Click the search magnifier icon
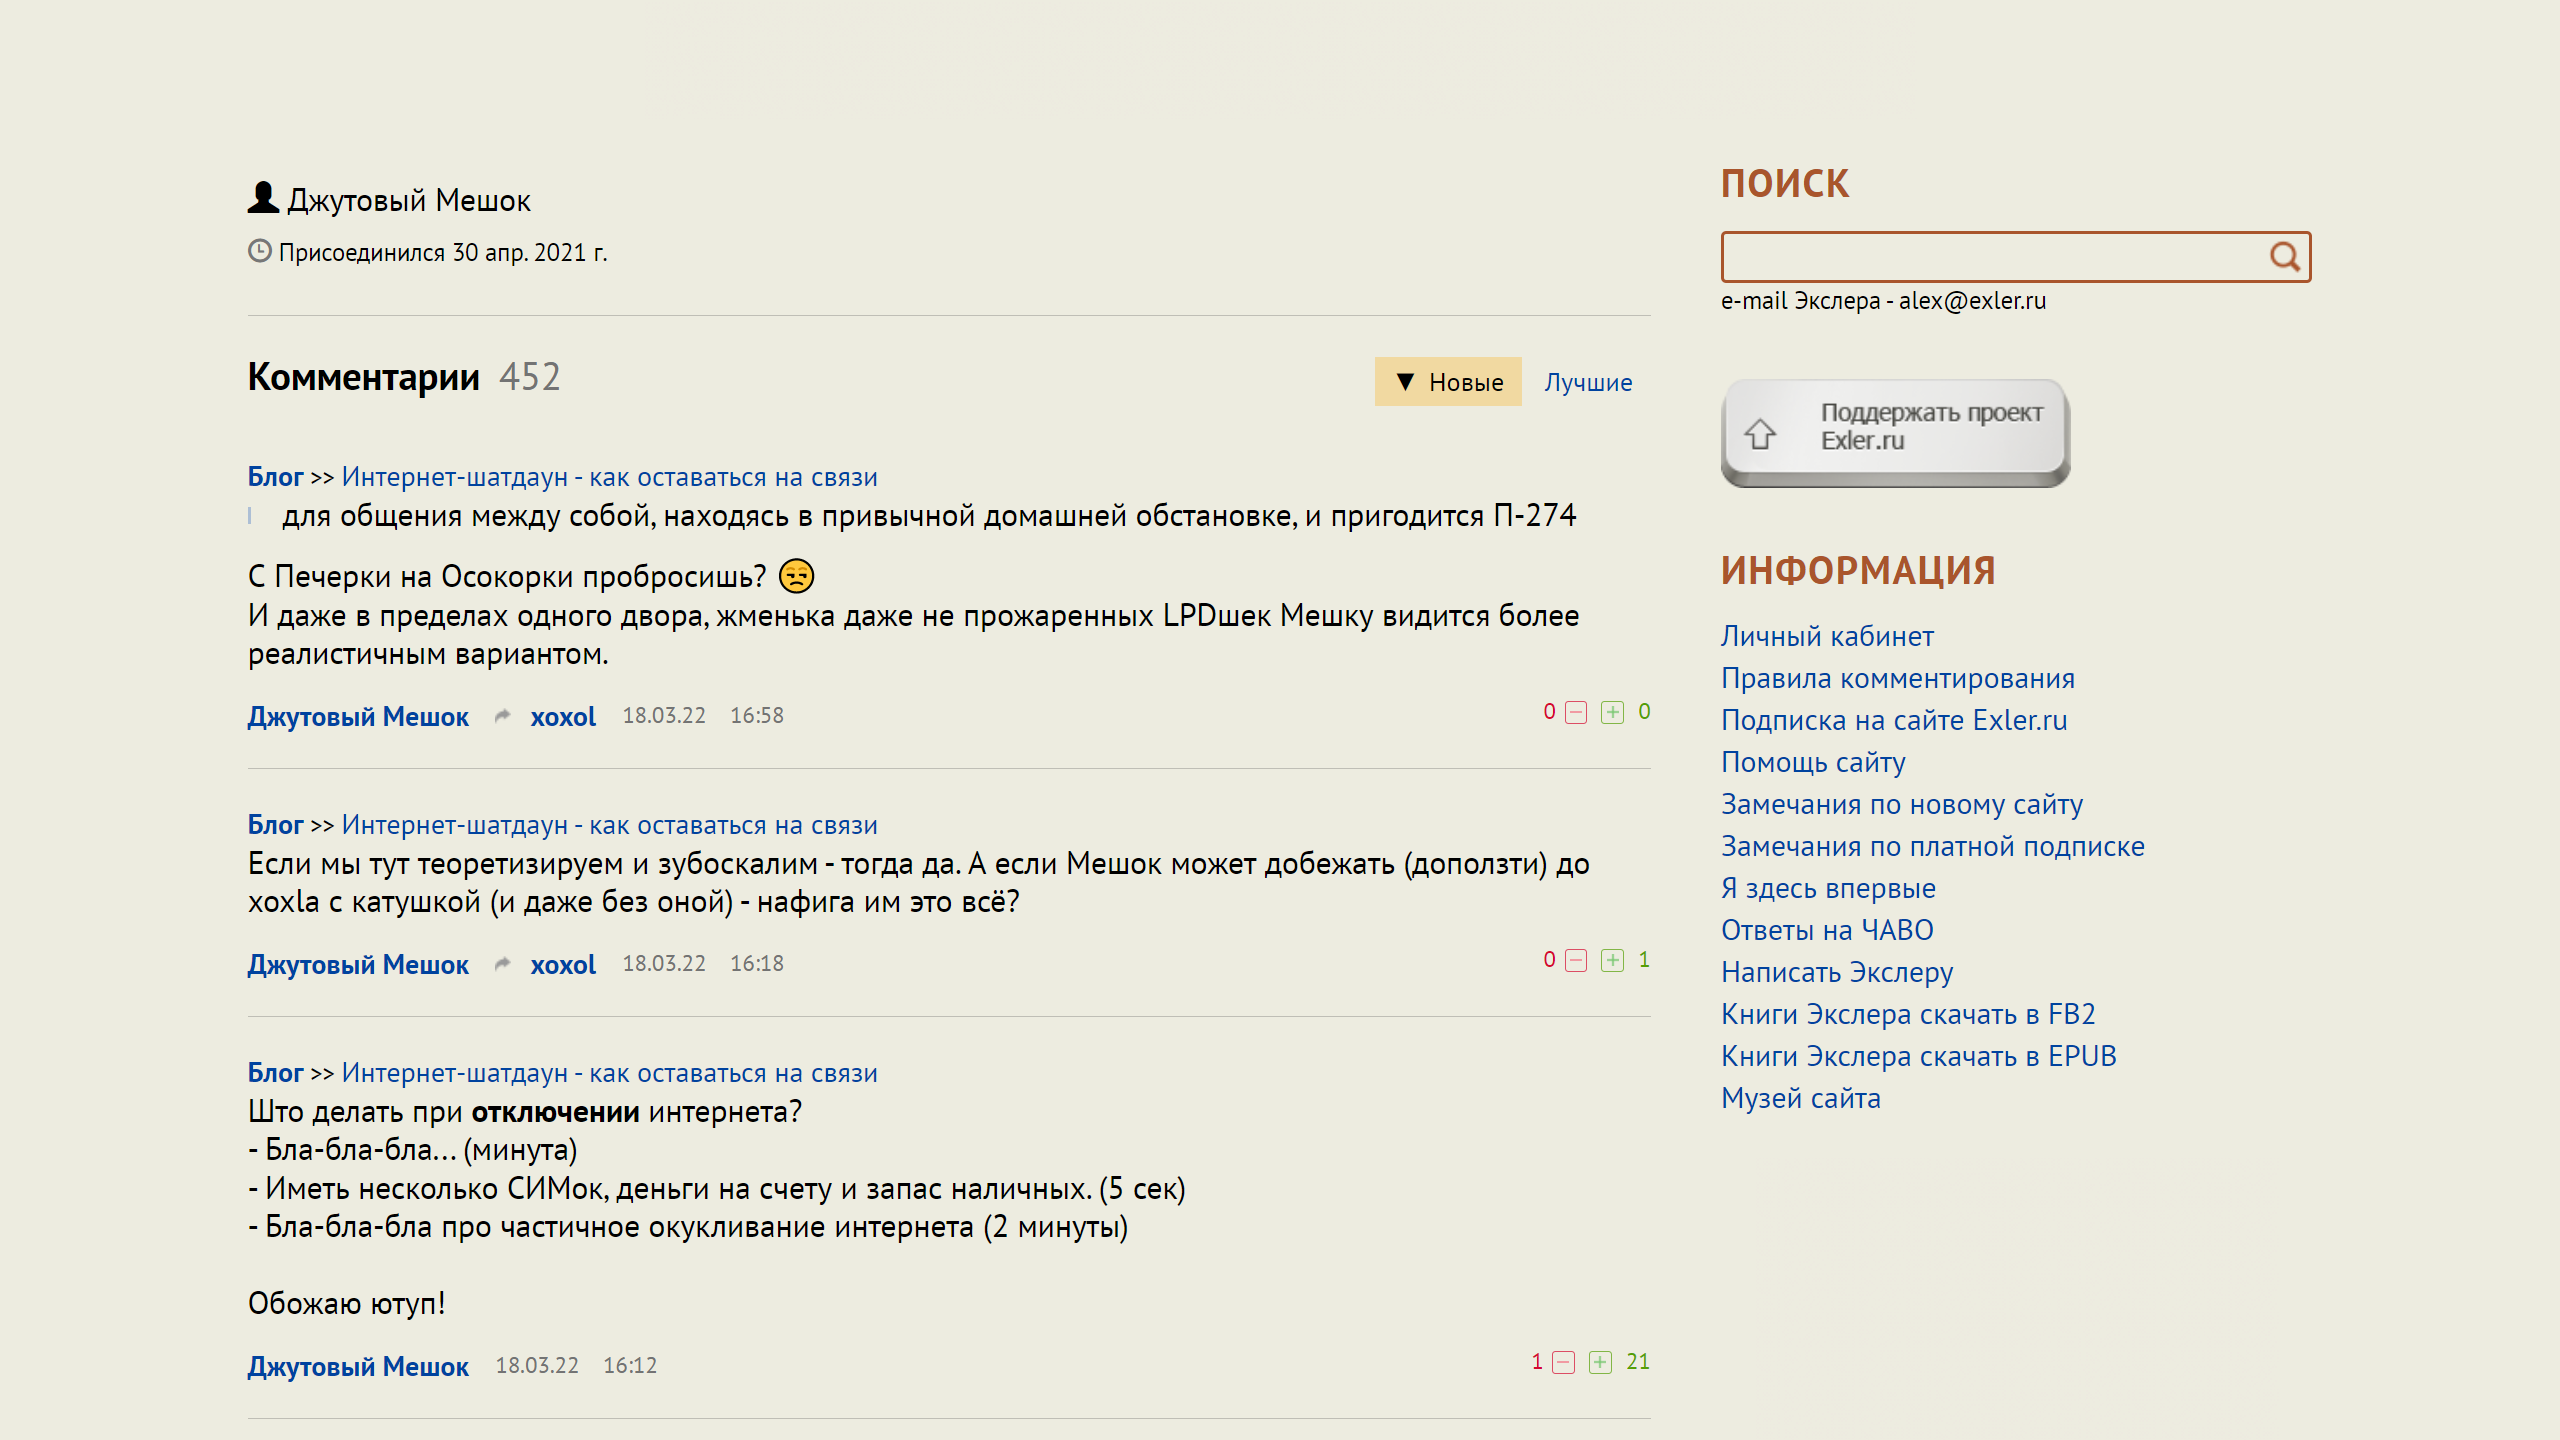Screen dimensions: 2560x1440 2283,258
